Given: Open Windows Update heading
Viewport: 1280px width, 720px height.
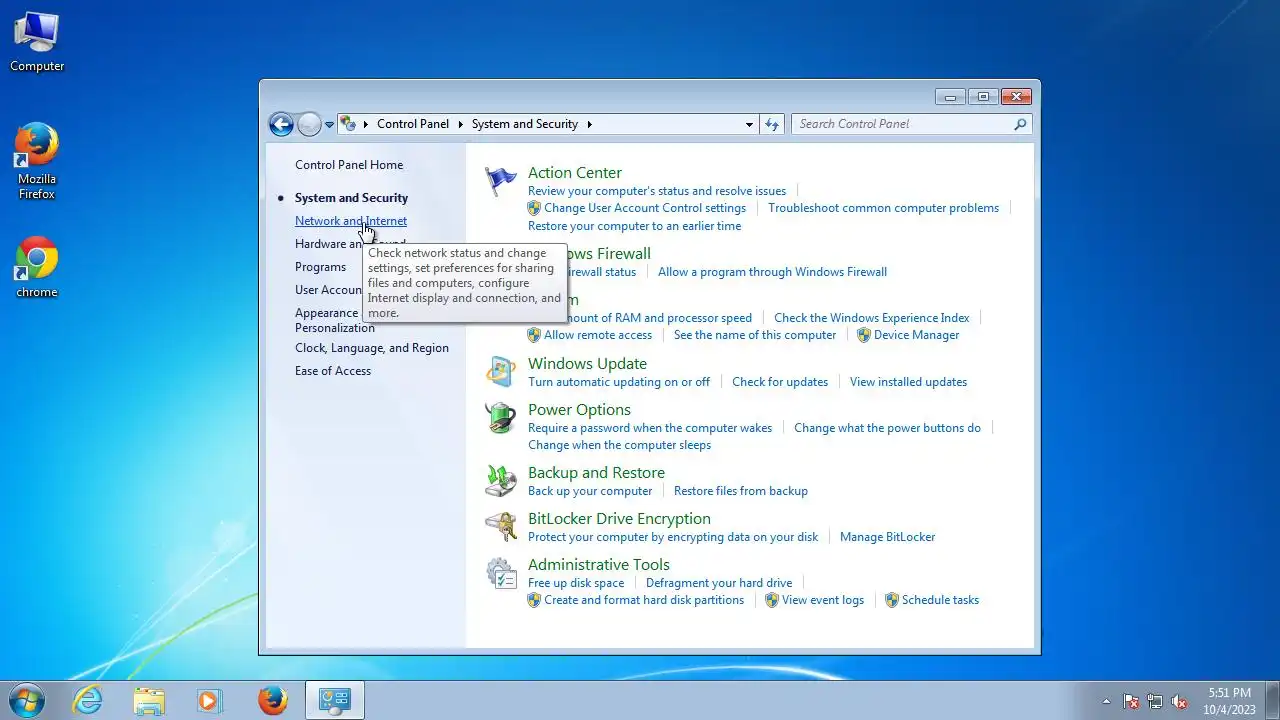Looking at the screenshot, I should tap(588, 364).
